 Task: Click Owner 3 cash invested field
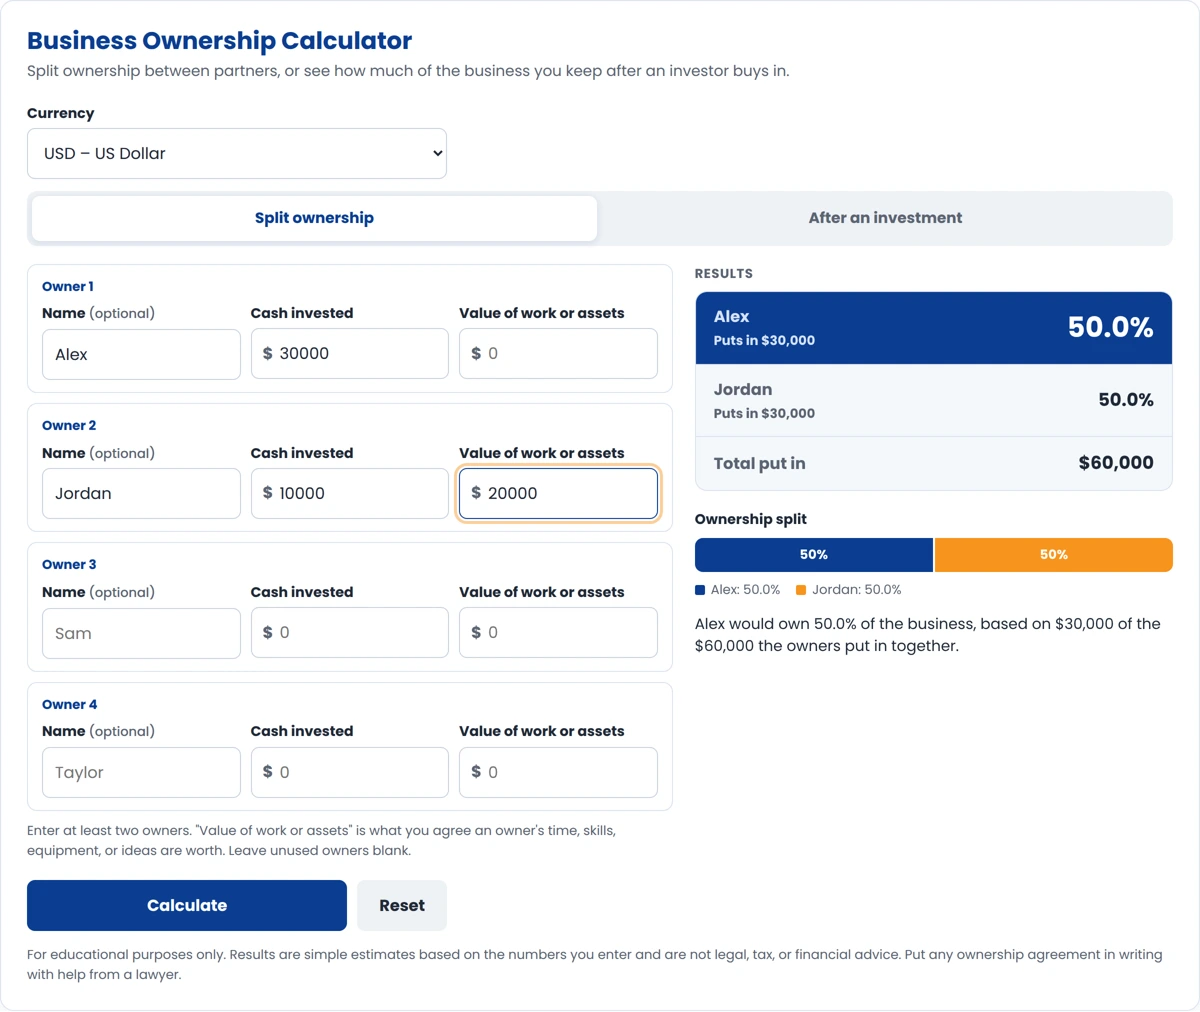point(350,632)
